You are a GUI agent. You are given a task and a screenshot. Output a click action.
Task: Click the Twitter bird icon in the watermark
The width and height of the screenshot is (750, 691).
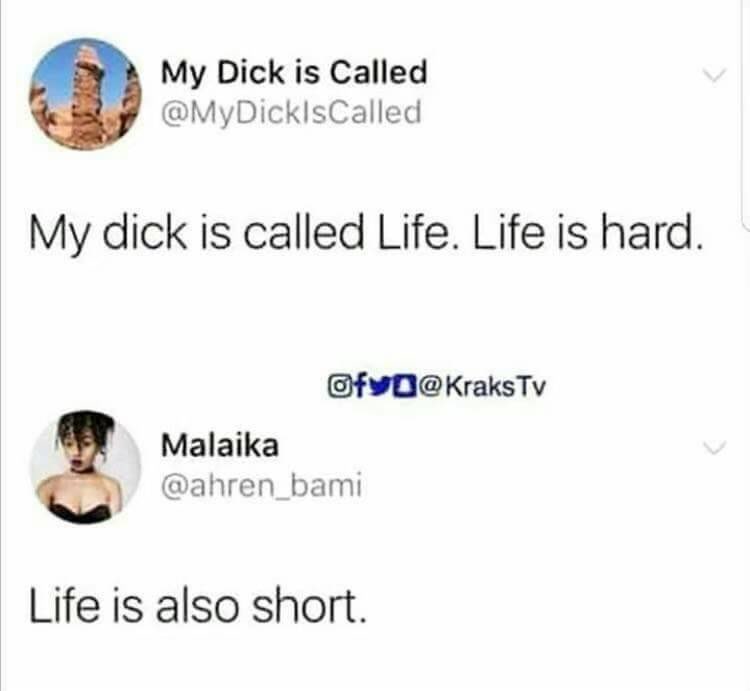coord(378,387)
